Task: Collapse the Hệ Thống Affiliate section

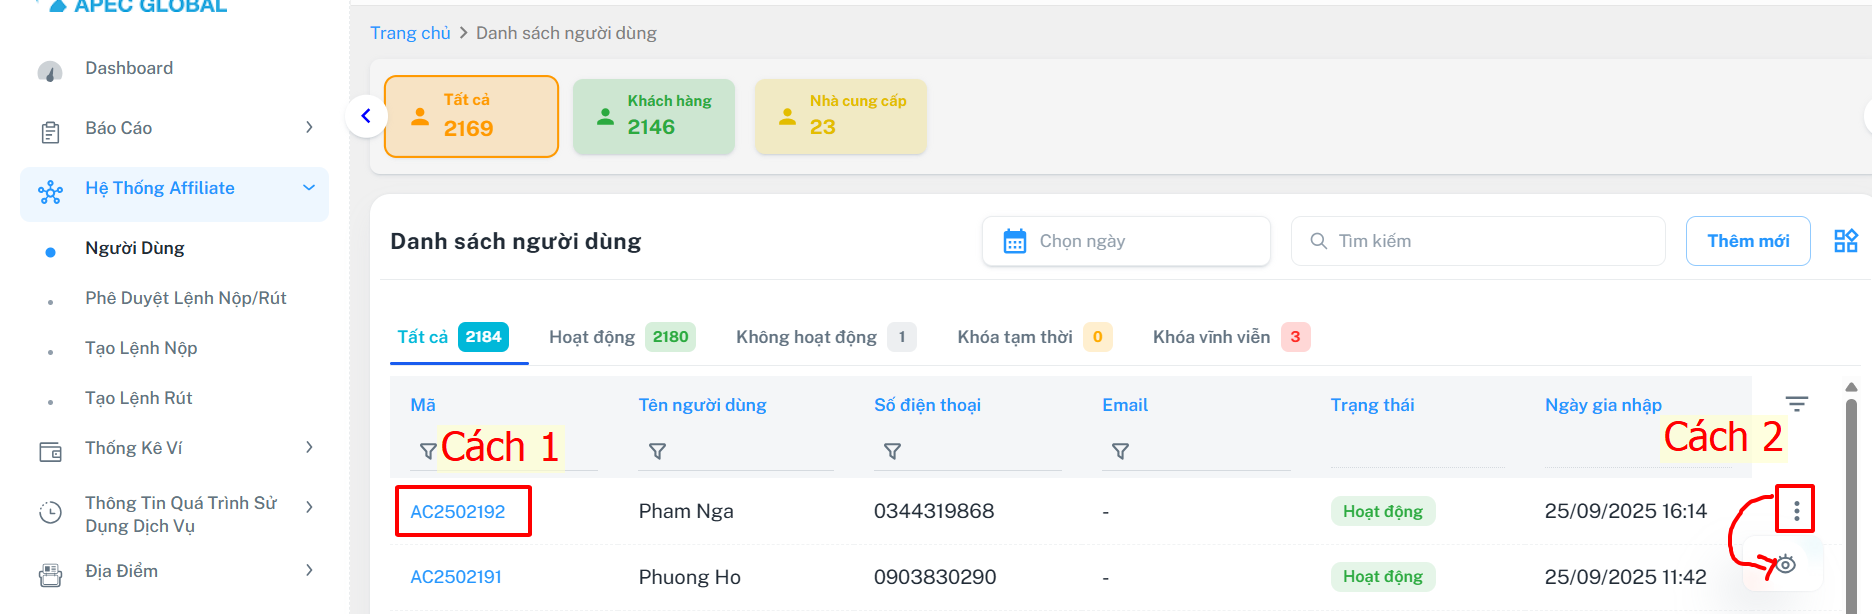Action: click(309, 188)
